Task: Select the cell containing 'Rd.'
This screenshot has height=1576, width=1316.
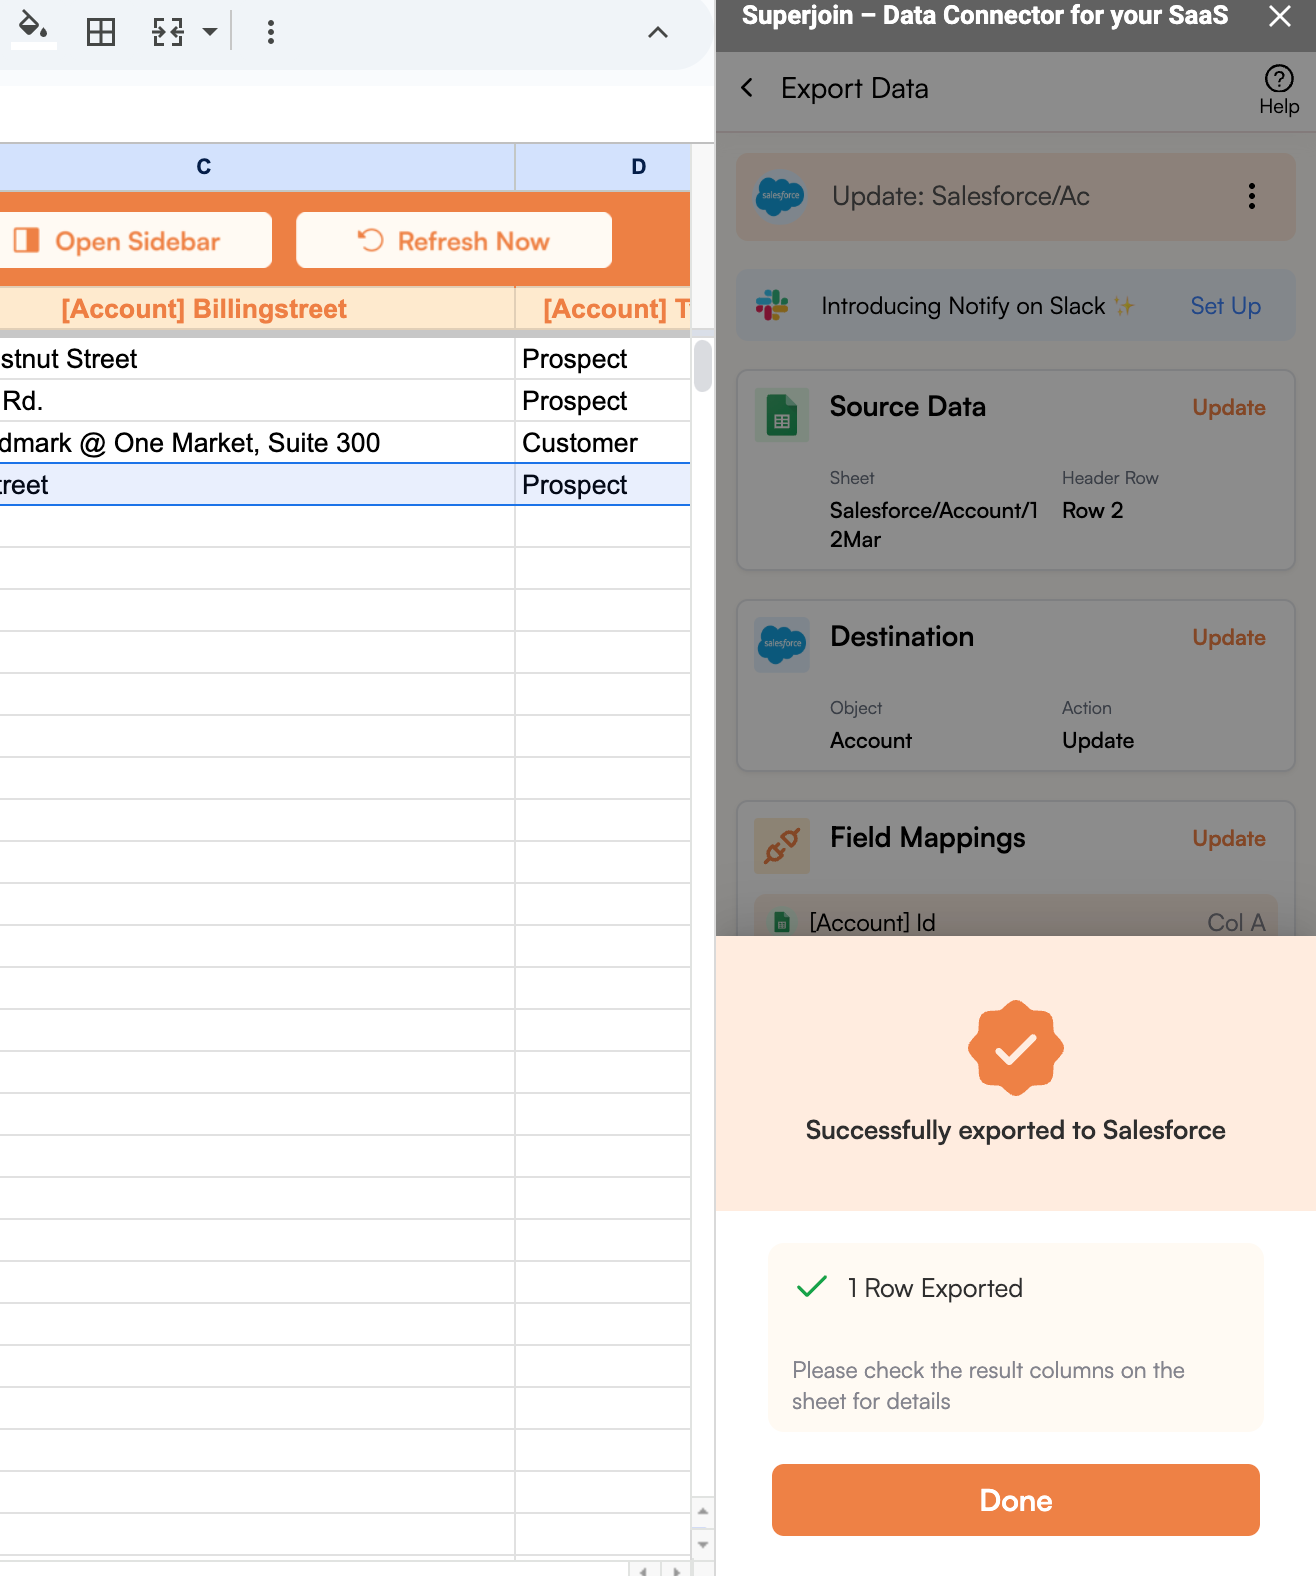Action: pos(257,401)
